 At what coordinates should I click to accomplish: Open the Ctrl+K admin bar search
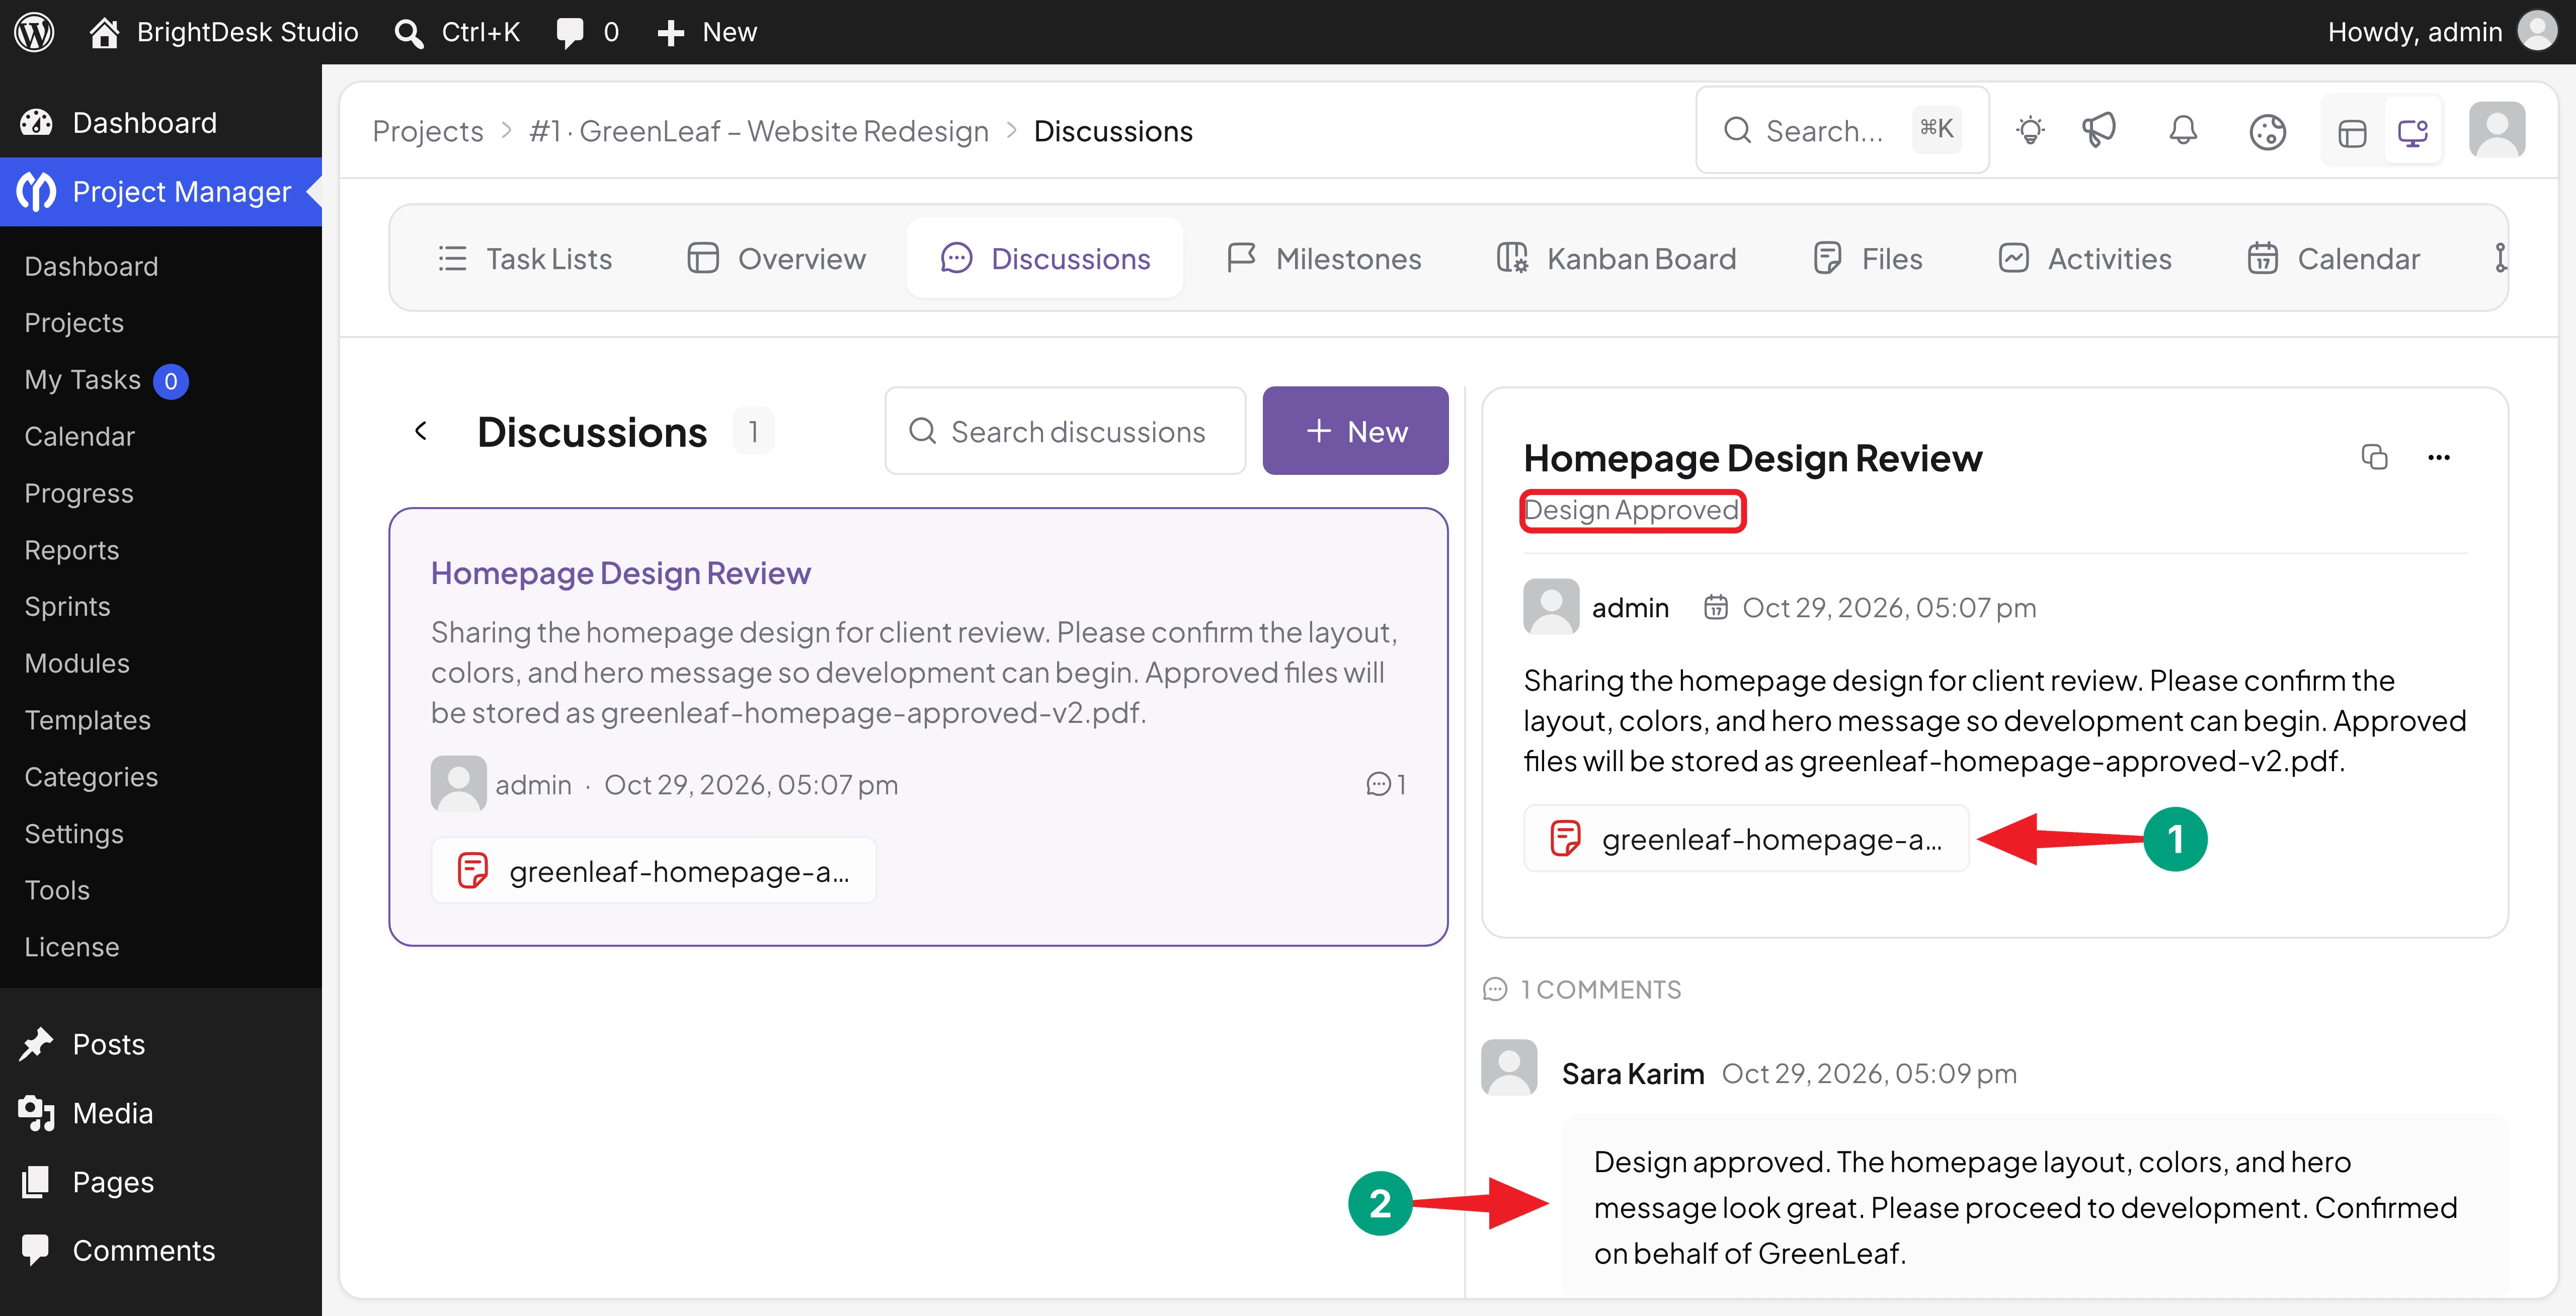(x=457, y=32)
